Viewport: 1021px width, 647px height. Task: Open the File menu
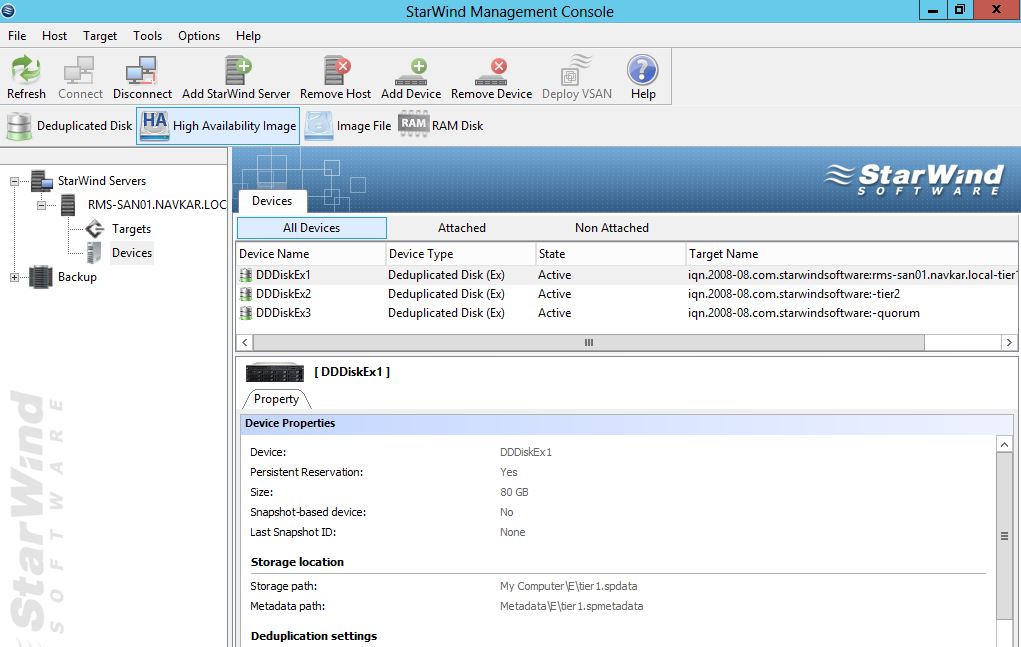pyautogui.click(x=17, y=36)
